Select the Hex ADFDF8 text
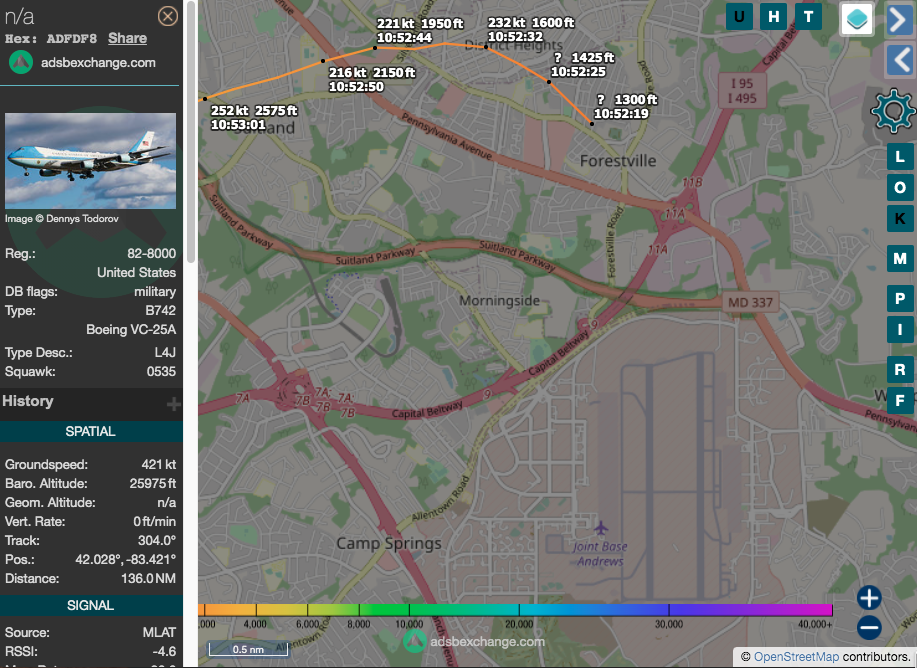Screen dimensions: 917x668 [71, 39]
